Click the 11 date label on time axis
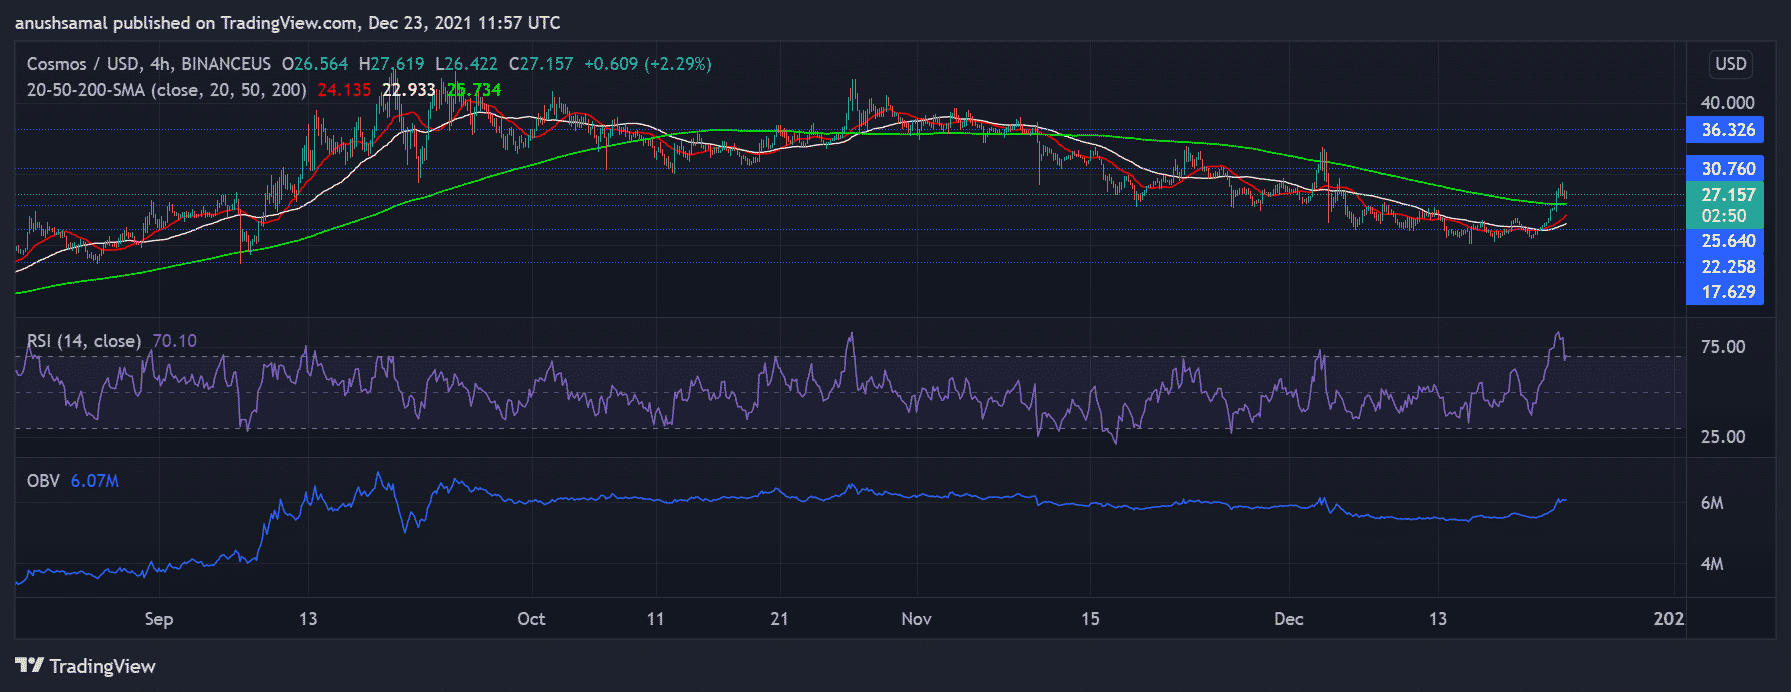1791x692 pixels. [655, 619]
